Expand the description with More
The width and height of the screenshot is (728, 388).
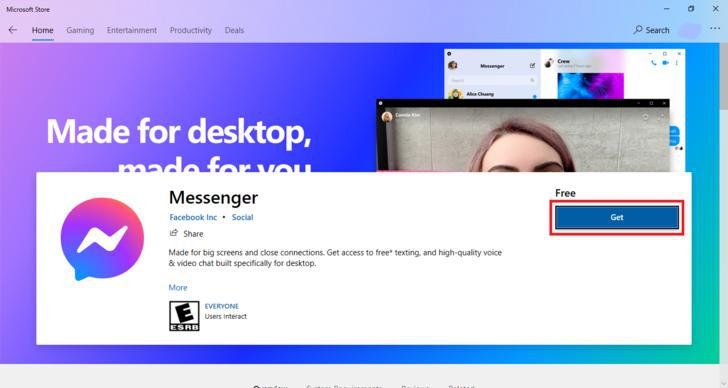point(178,287)
